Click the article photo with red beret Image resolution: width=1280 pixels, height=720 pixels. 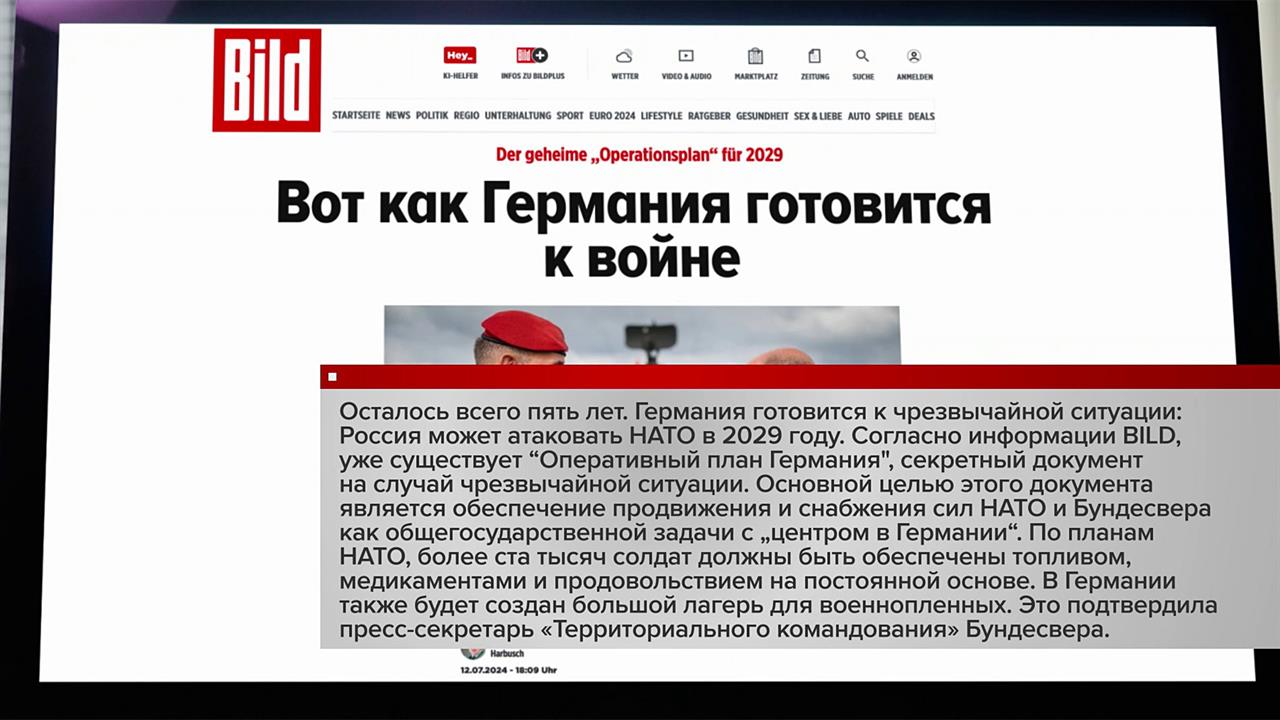coord(642,335)
